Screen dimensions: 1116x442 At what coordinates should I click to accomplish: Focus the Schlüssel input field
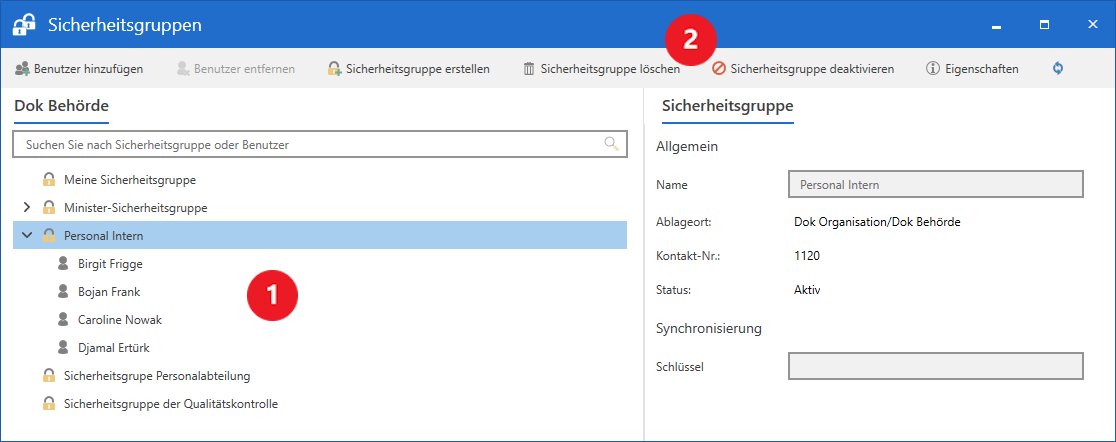click(935, 366)
